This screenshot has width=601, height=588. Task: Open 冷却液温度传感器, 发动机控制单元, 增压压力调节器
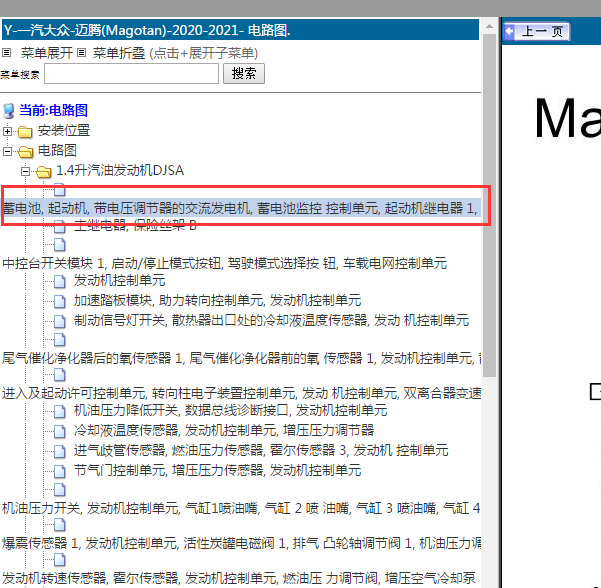point(224,430)
